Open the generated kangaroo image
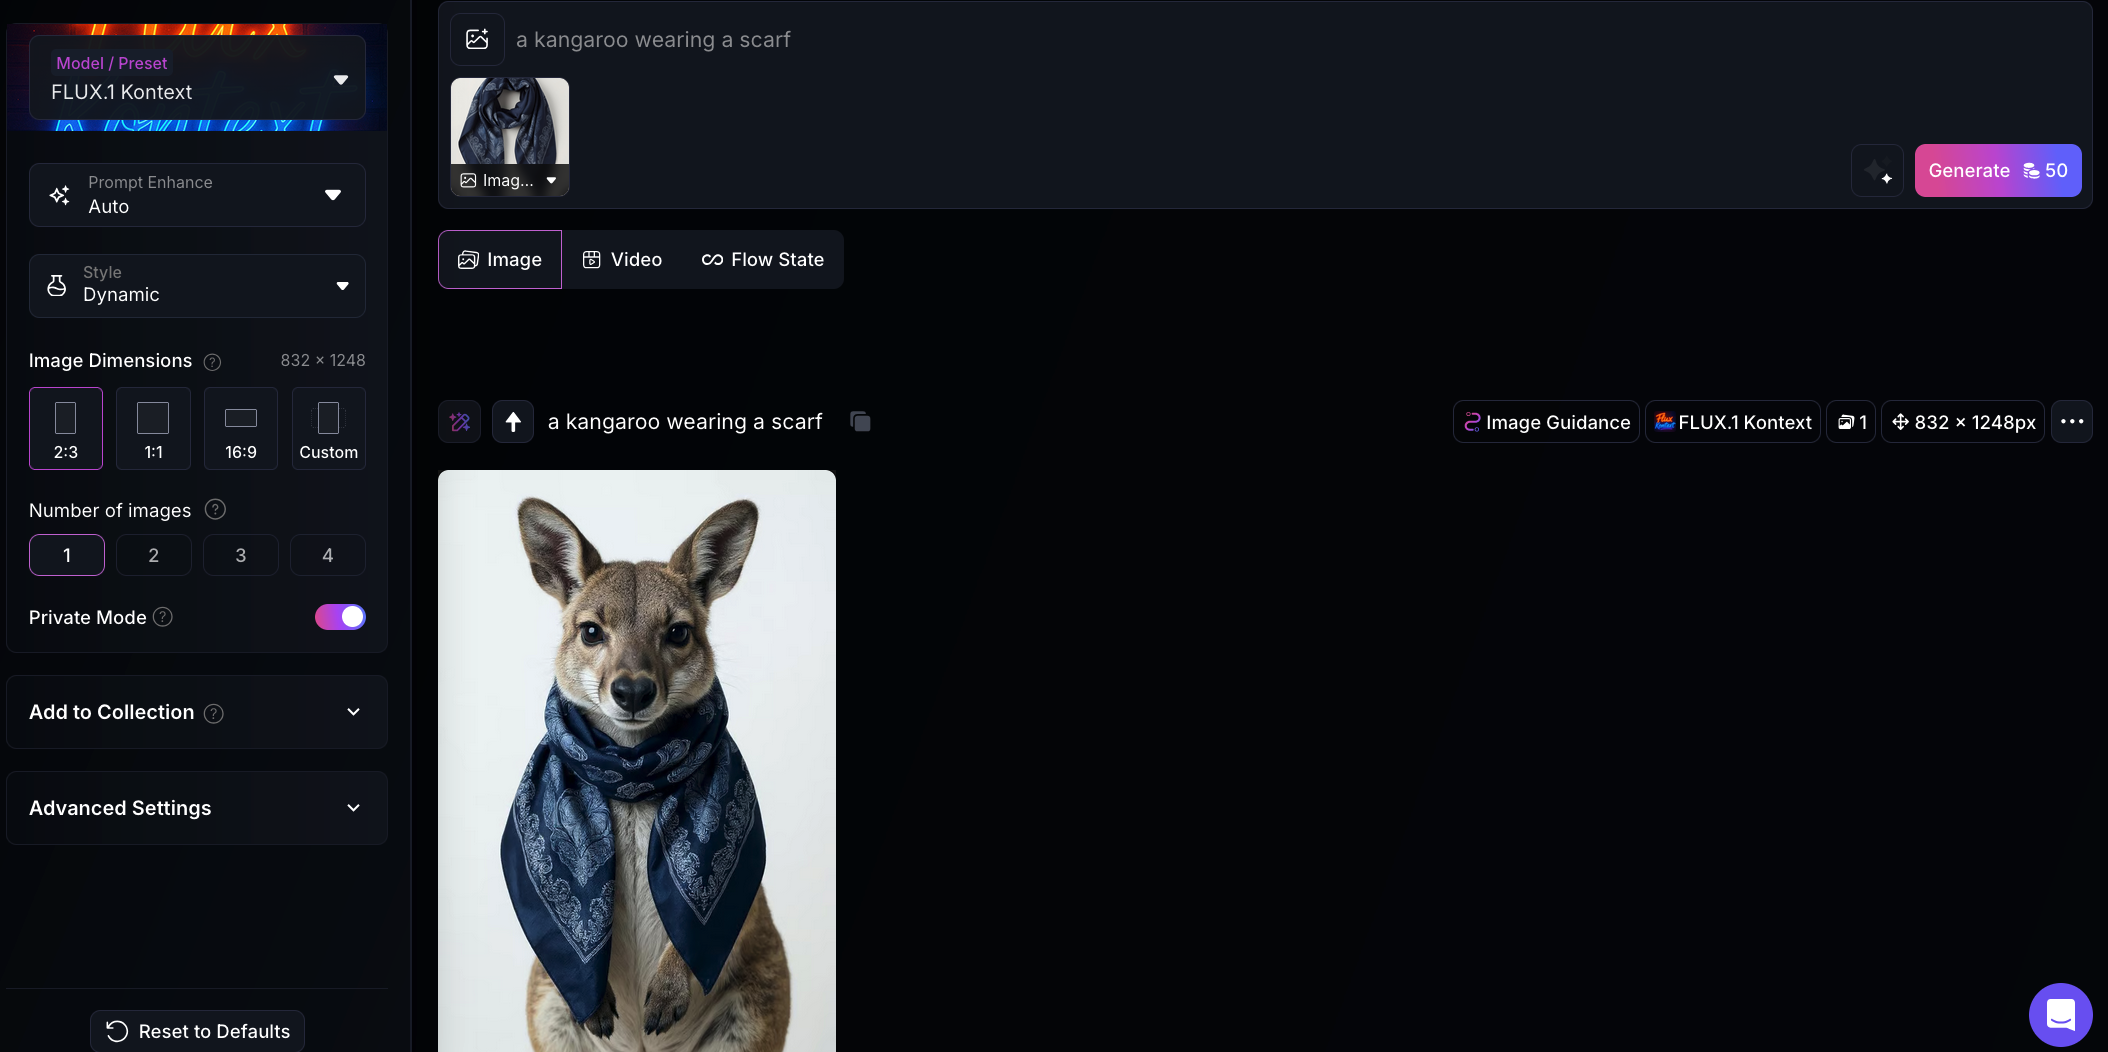Viewport: 2108px width, 1052px height. (x=637, y=761)
